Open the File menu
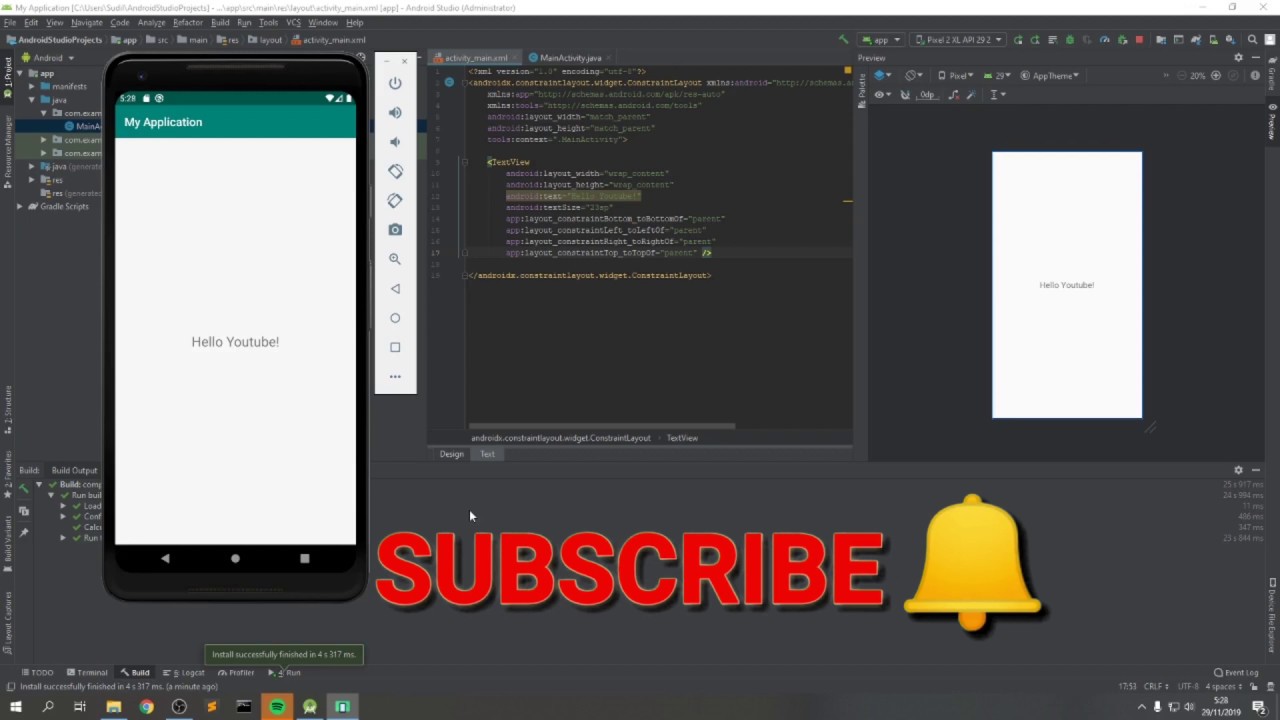 10,22
